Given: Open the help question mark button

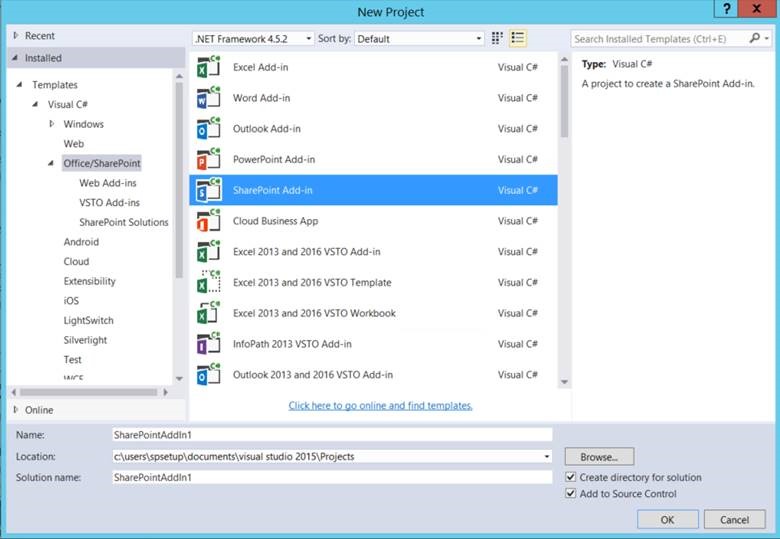Looking at the screenshot, I should pos(726,9).
